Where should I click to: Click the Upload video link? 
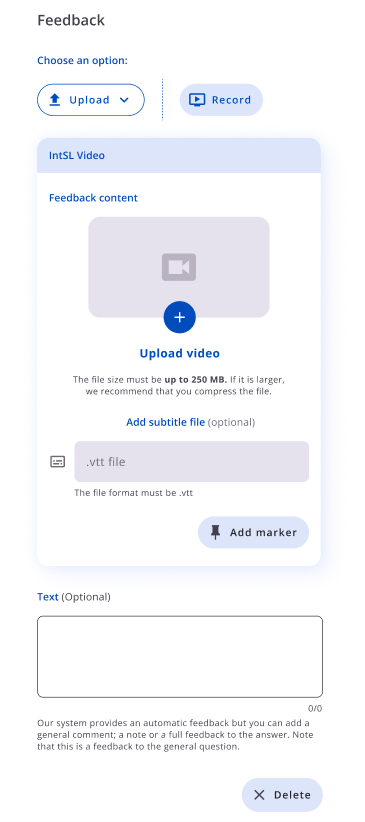point(179,353)
